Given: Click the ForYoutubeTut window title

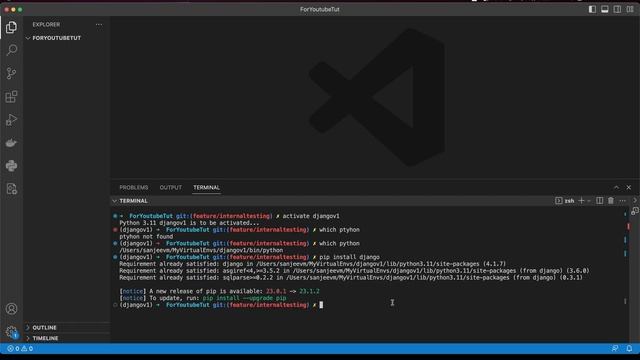Looking at the screenshot, I should [x=320, y=9].
